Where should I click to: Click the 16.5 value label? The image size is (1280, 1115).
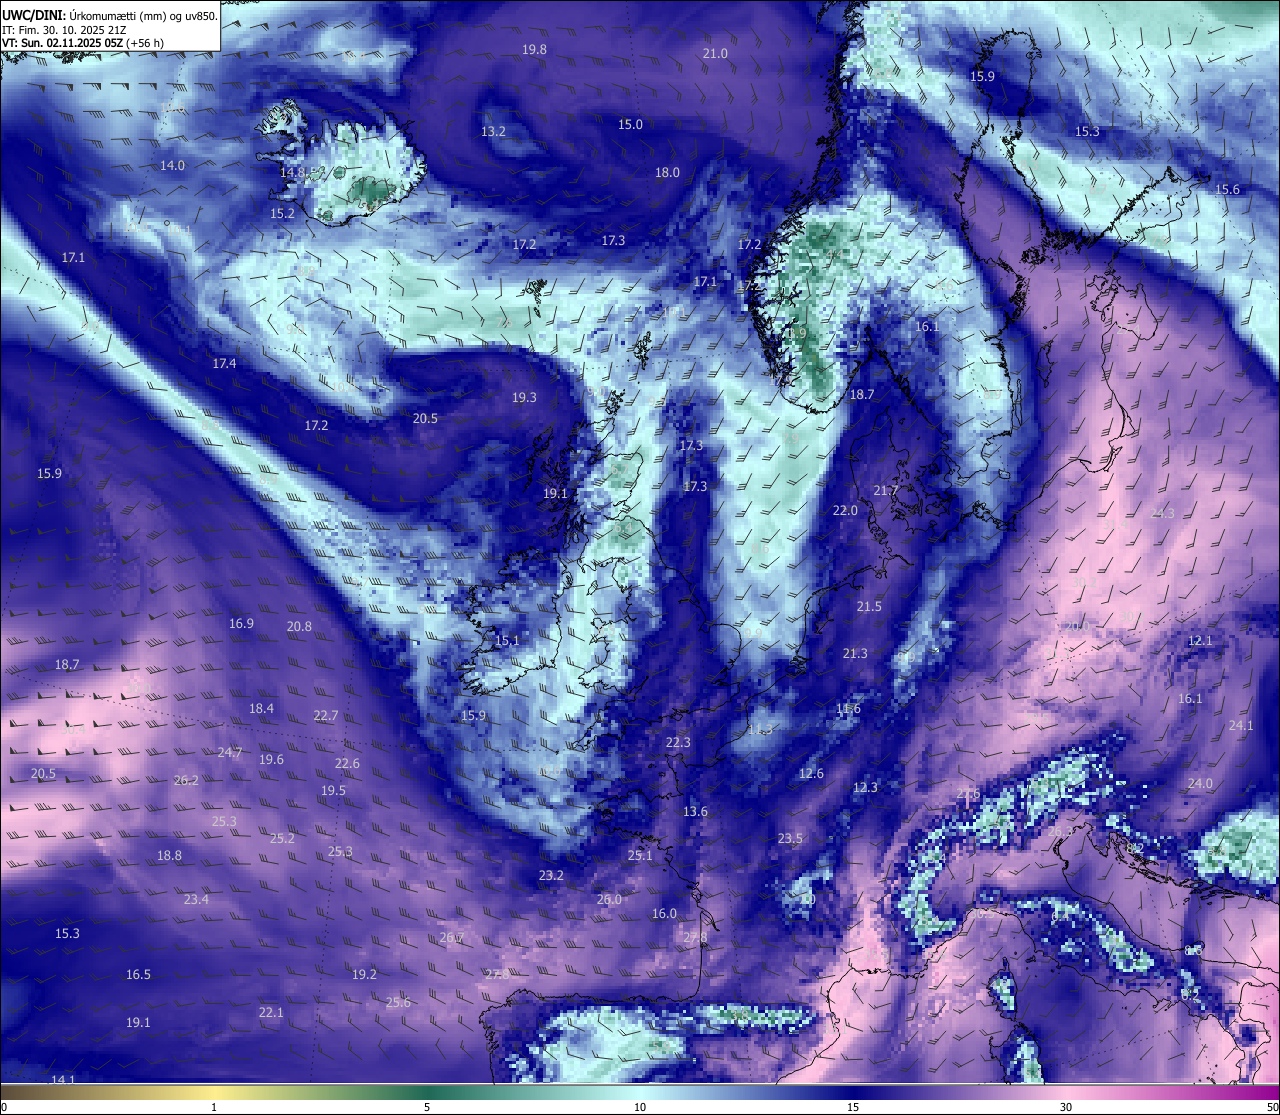tap(138, 975)
